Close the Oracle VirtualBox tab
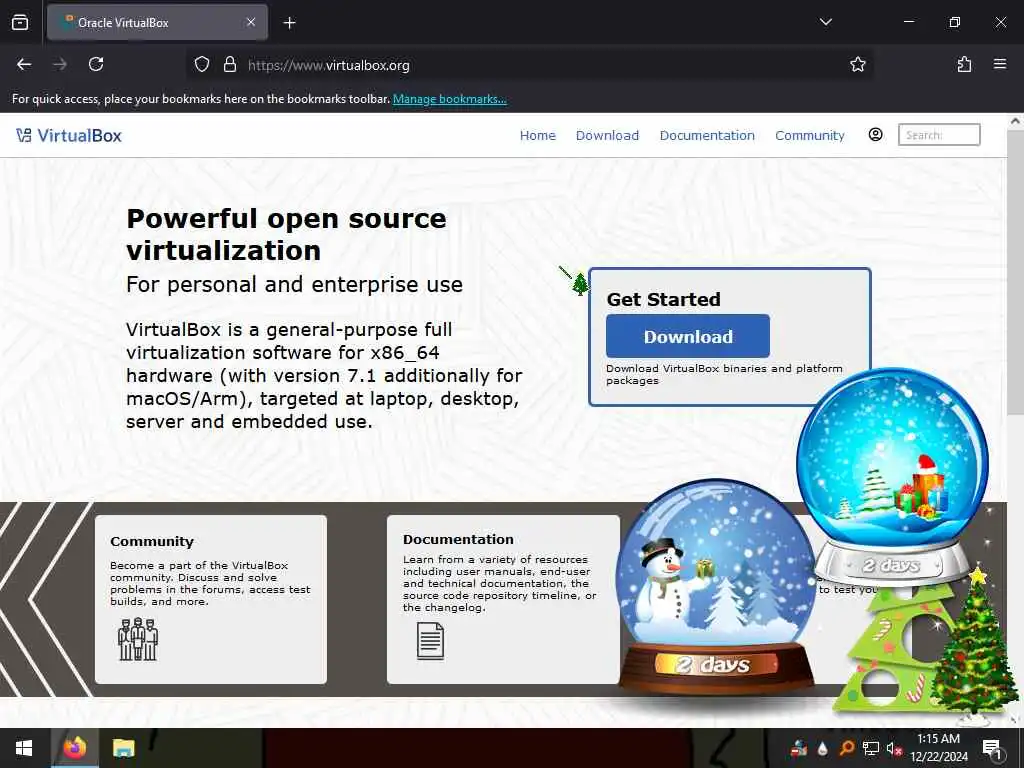The image size is (1024, 768). [x=251, y=22]
